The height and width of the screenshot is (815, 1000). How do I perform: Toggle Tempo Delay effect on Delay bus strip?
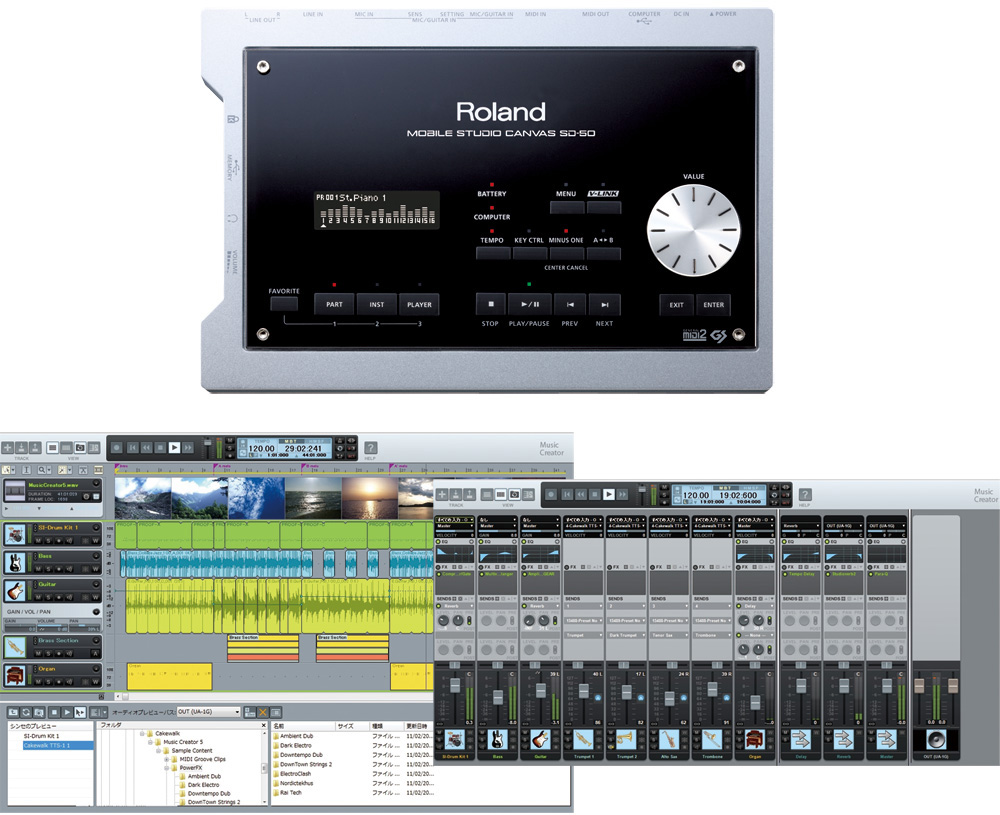pos(785,574)
